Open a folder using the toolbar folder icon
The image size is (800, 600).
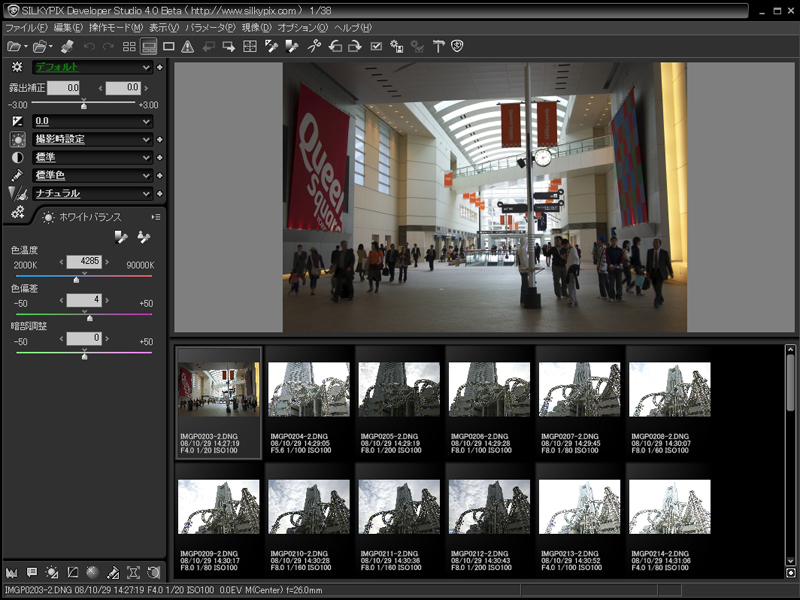coord(15,46)
